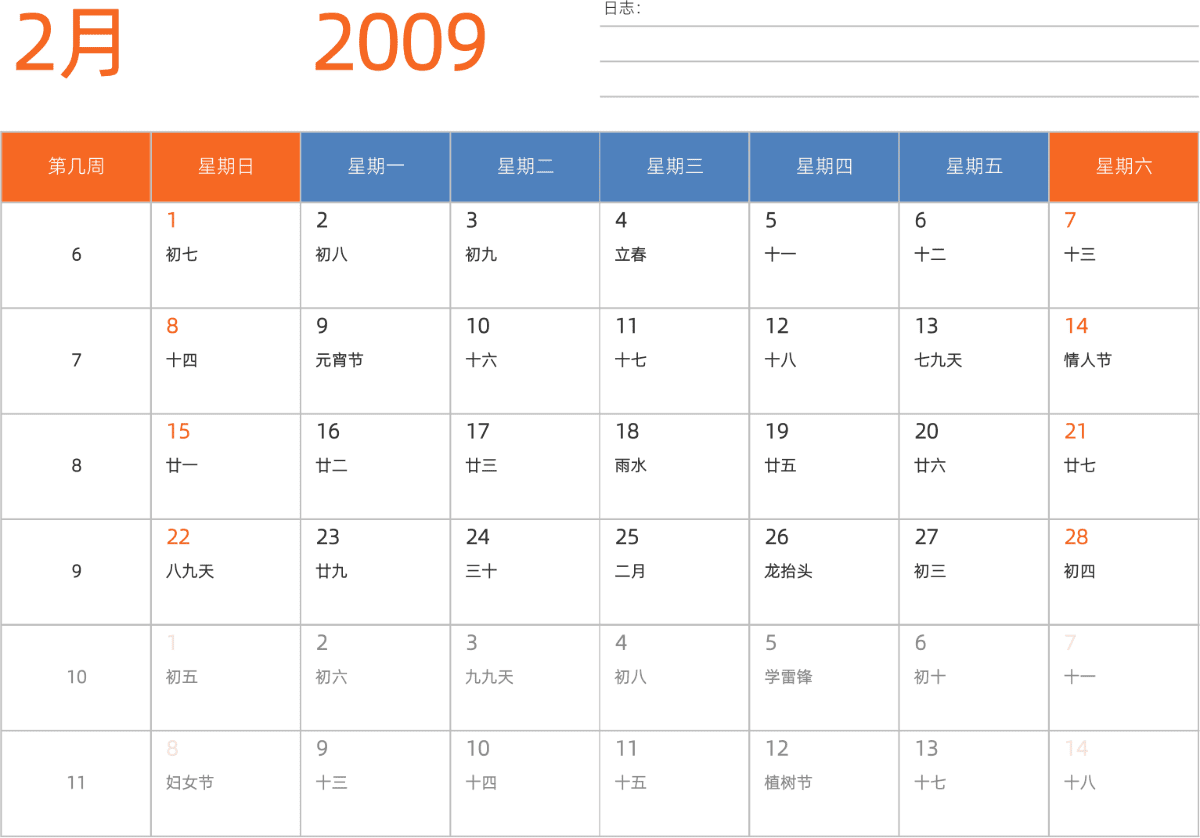This screenshot has width=1200, height=838.
Task: Select the 星期日 column header
Action: click(x=226, y=167)
